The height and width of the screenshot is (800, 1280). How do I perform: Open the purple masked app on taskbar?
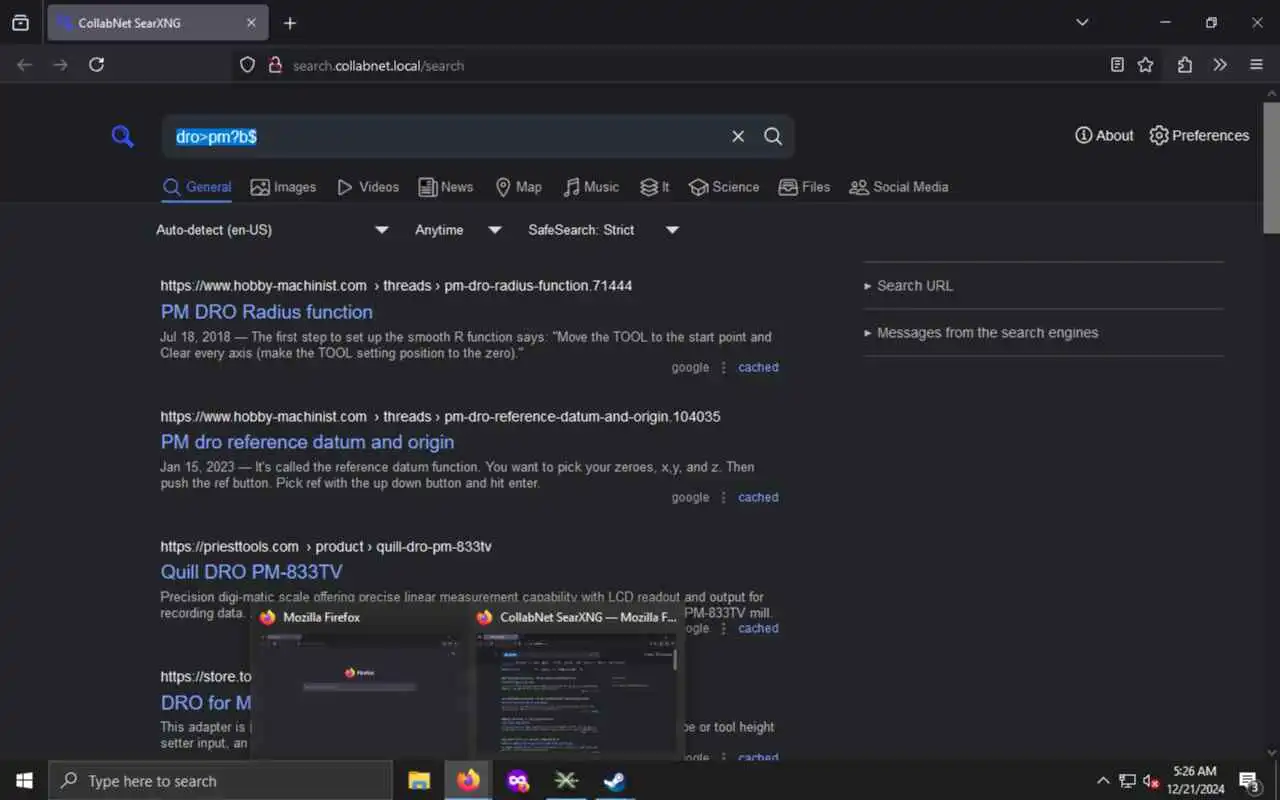517,781
